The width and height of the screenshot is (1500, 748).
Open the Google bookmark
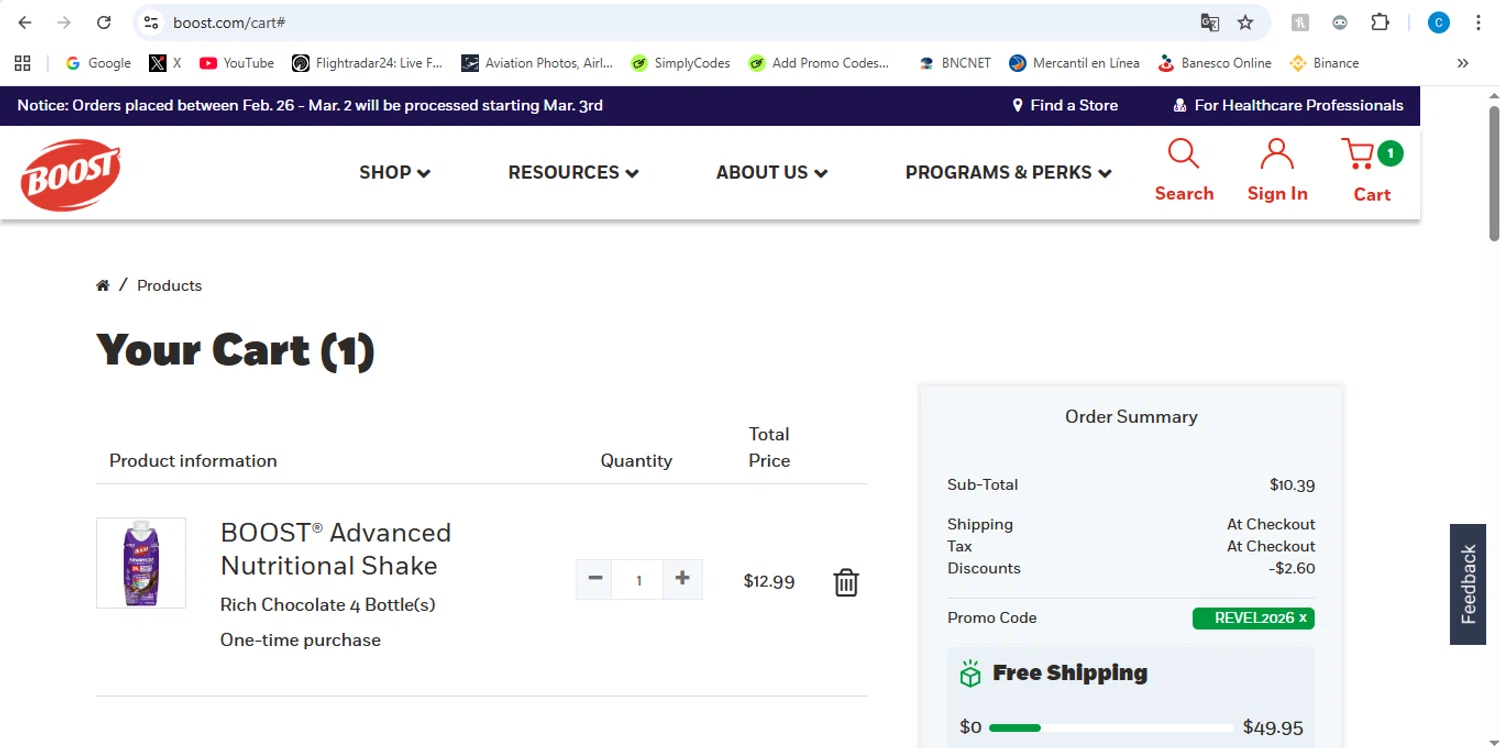click(98, 63)
